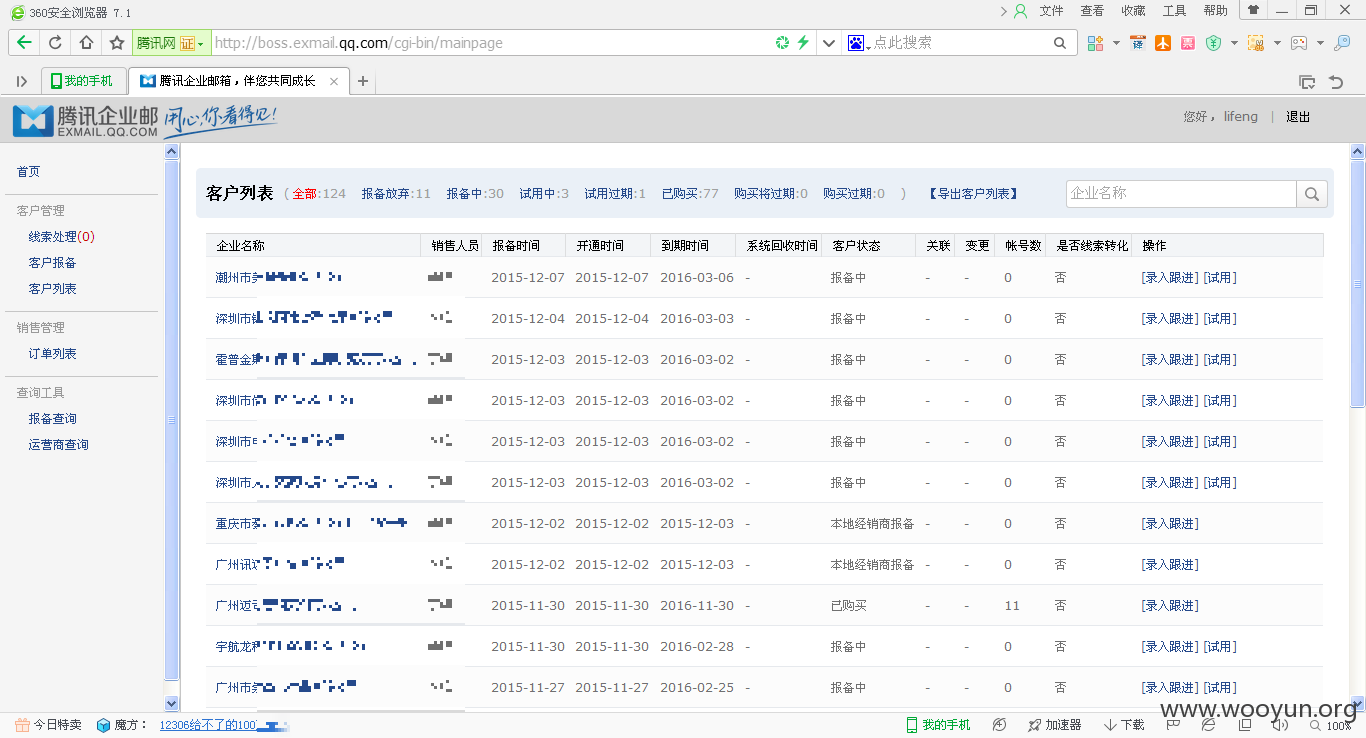Viewport: 1366px width, 738px height.
Task: Open 下载 downloads in status bar
Action: (x=1124, y=725)
